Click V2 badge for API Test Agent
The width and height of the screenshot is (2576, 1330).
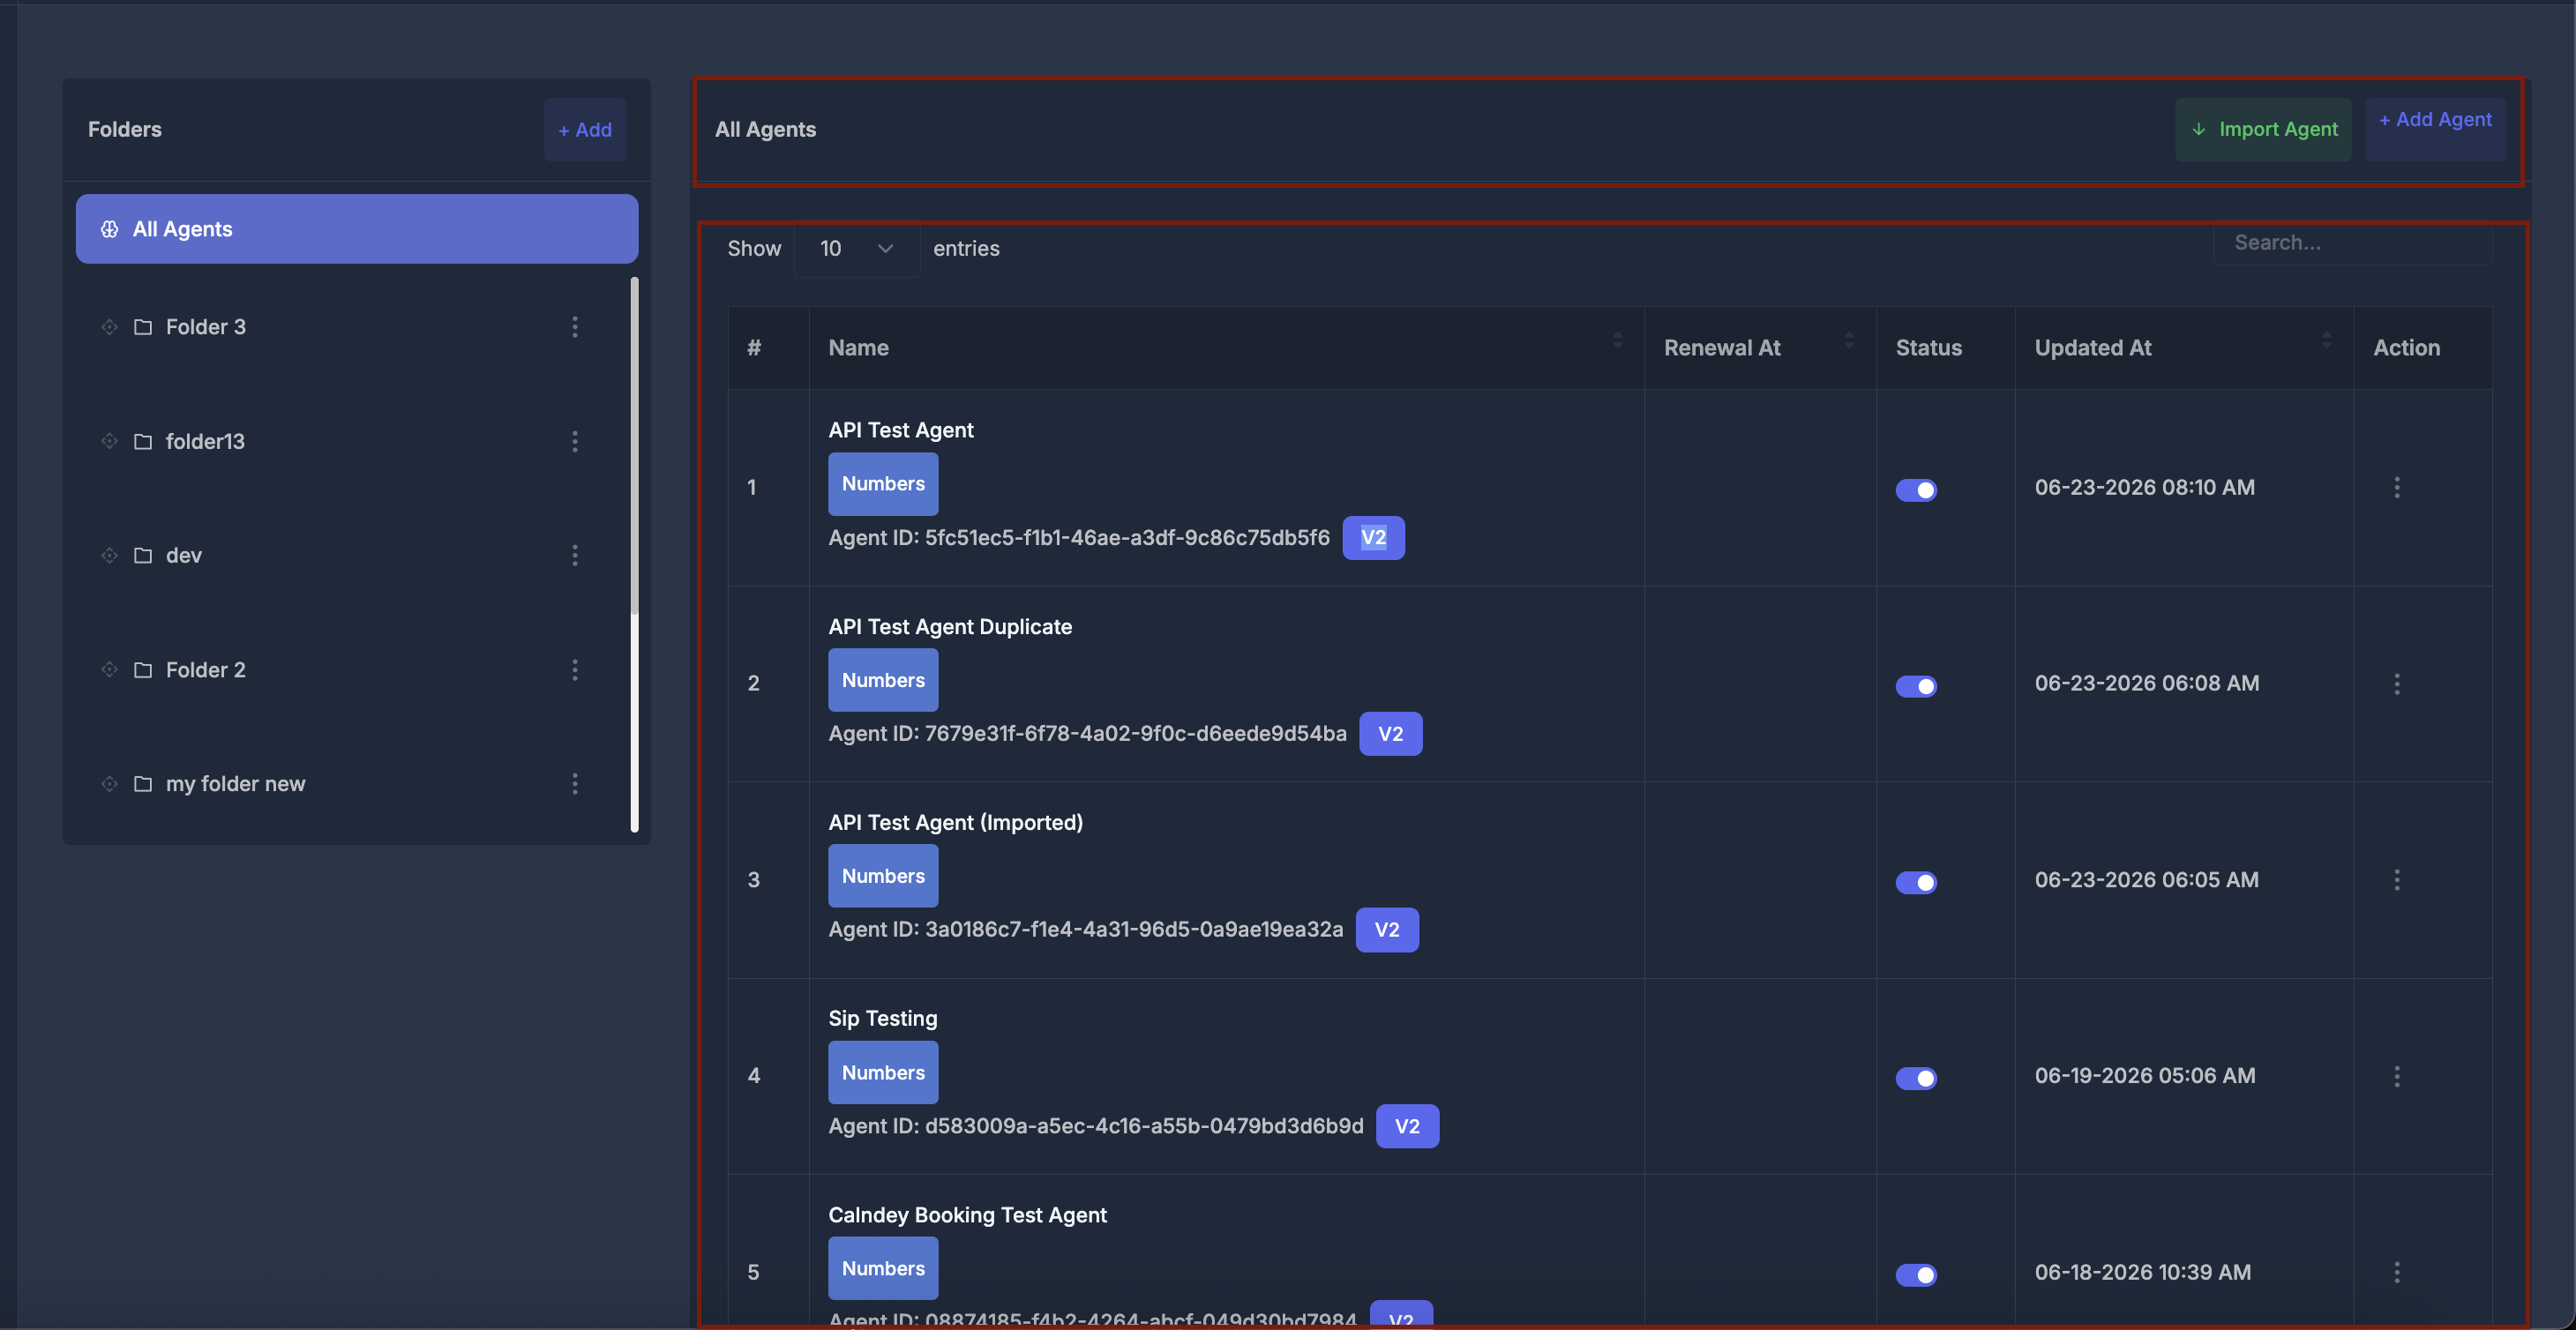1373,538
